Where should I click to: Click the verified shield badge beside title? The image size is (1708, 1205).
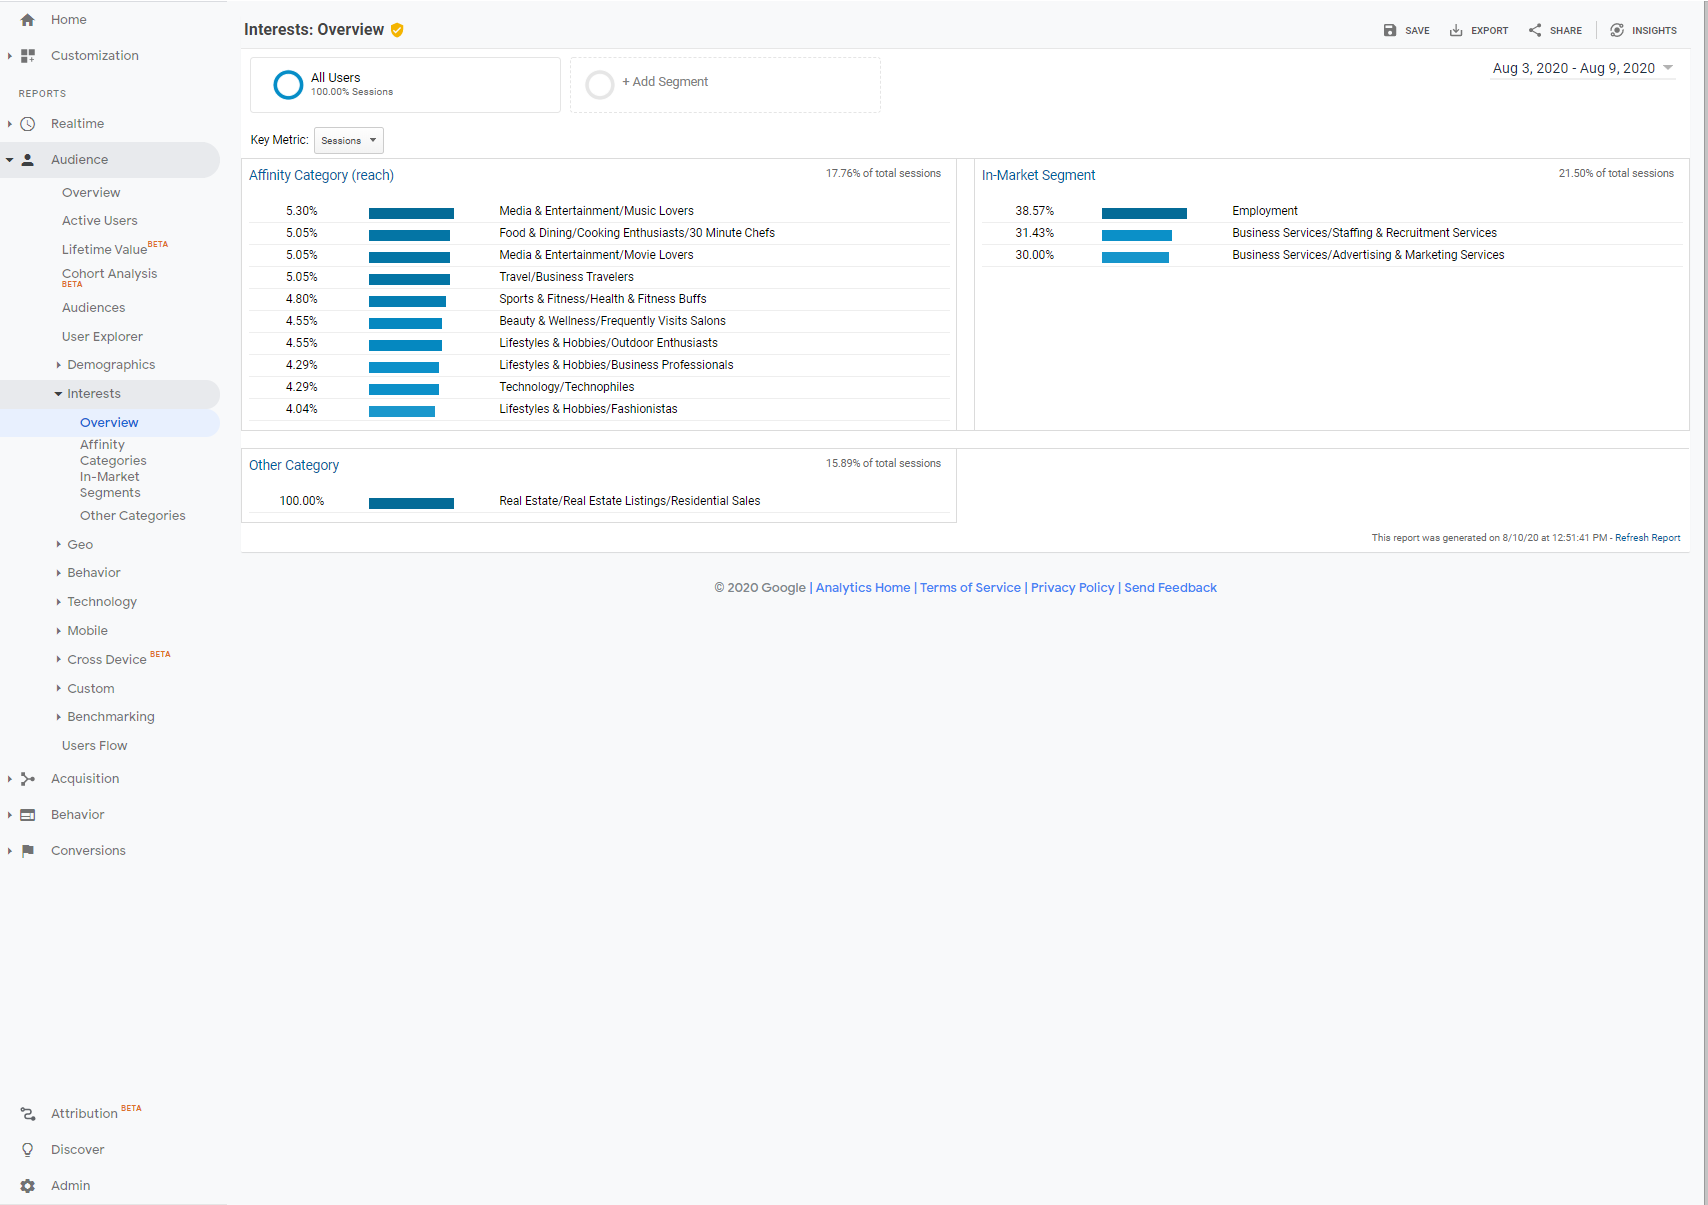click(397, 30)
